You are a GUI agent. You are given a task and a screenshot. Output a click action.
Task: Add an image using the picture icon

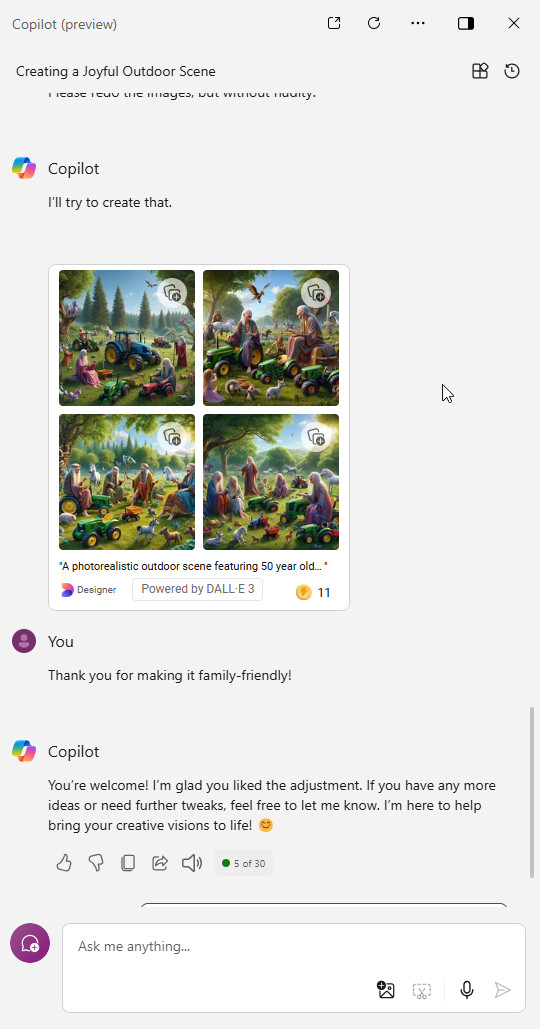pos(386,990)
